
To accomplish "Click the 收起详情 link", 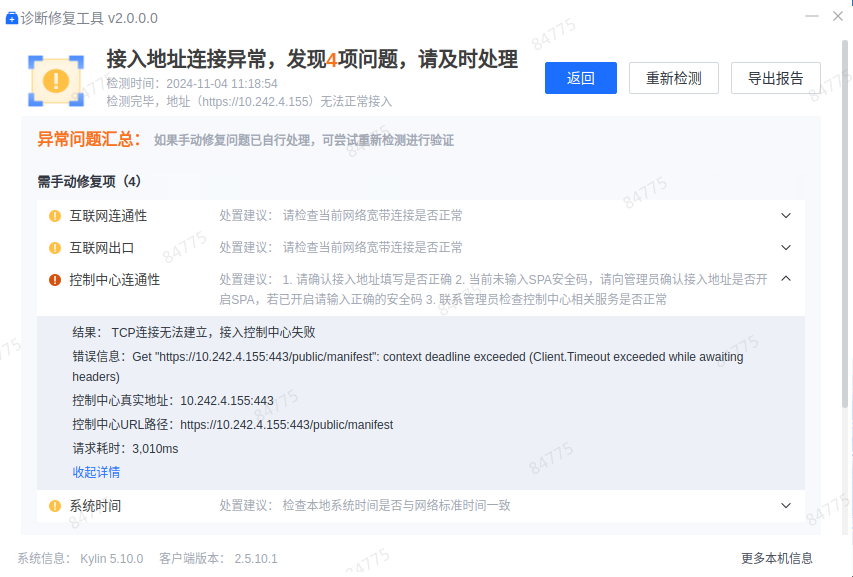I will pos(96,472).
